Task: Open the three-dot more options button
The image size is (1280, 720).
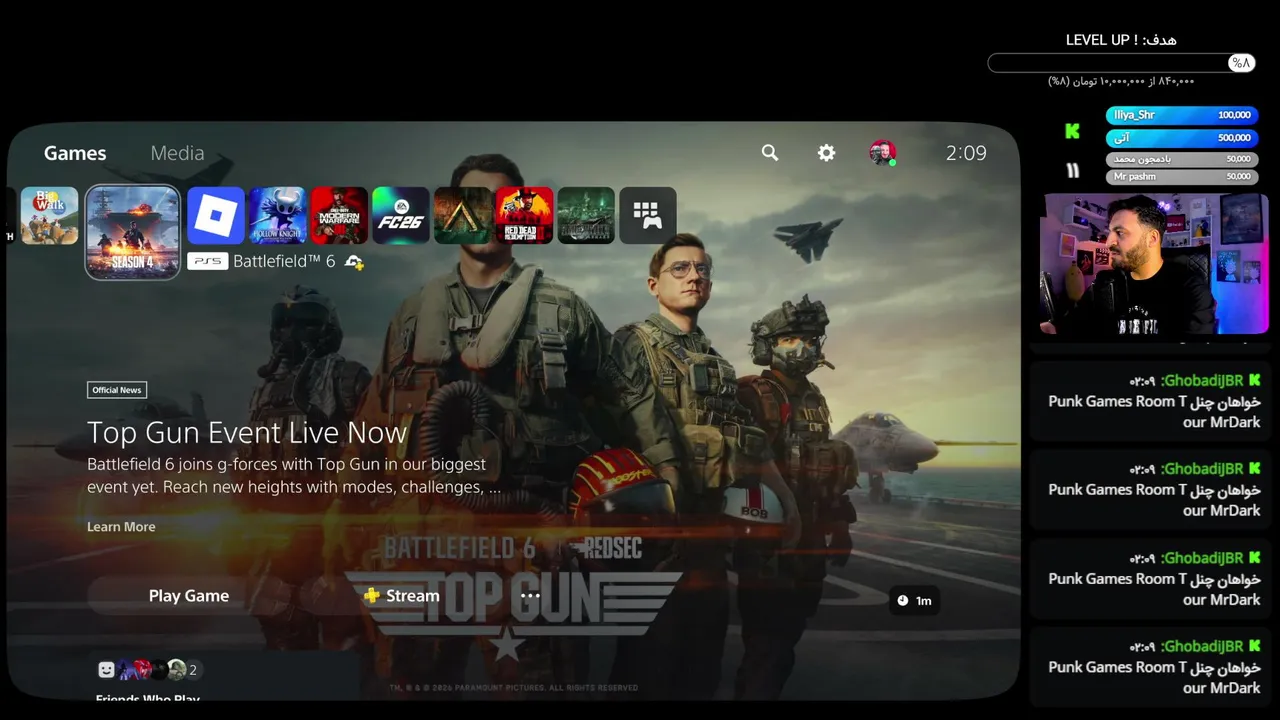Action: pyautogui.click(x=530, y=596)
